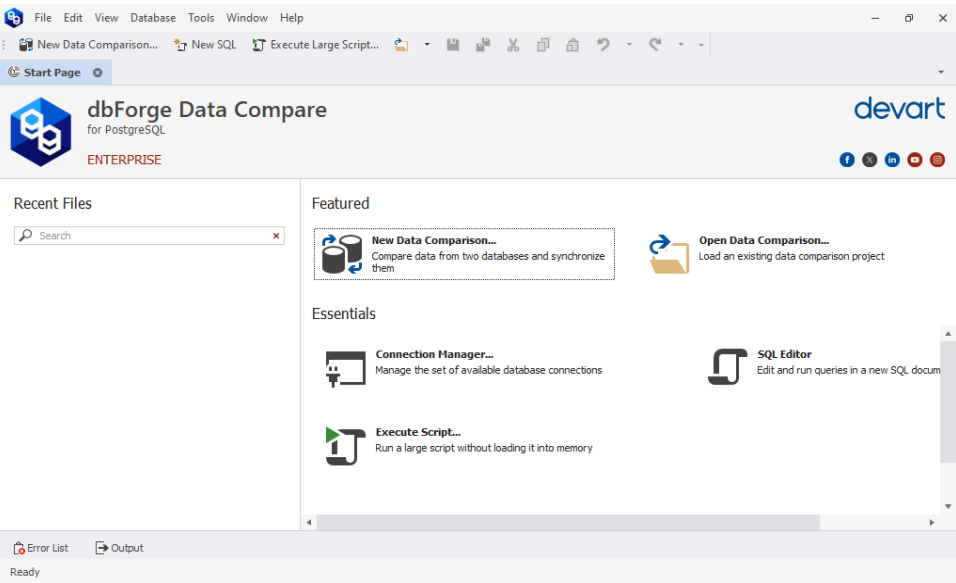Click the Connection Manager plug icon
The width and height of the screenshot is (956, 583).
[x=345, y=368]
